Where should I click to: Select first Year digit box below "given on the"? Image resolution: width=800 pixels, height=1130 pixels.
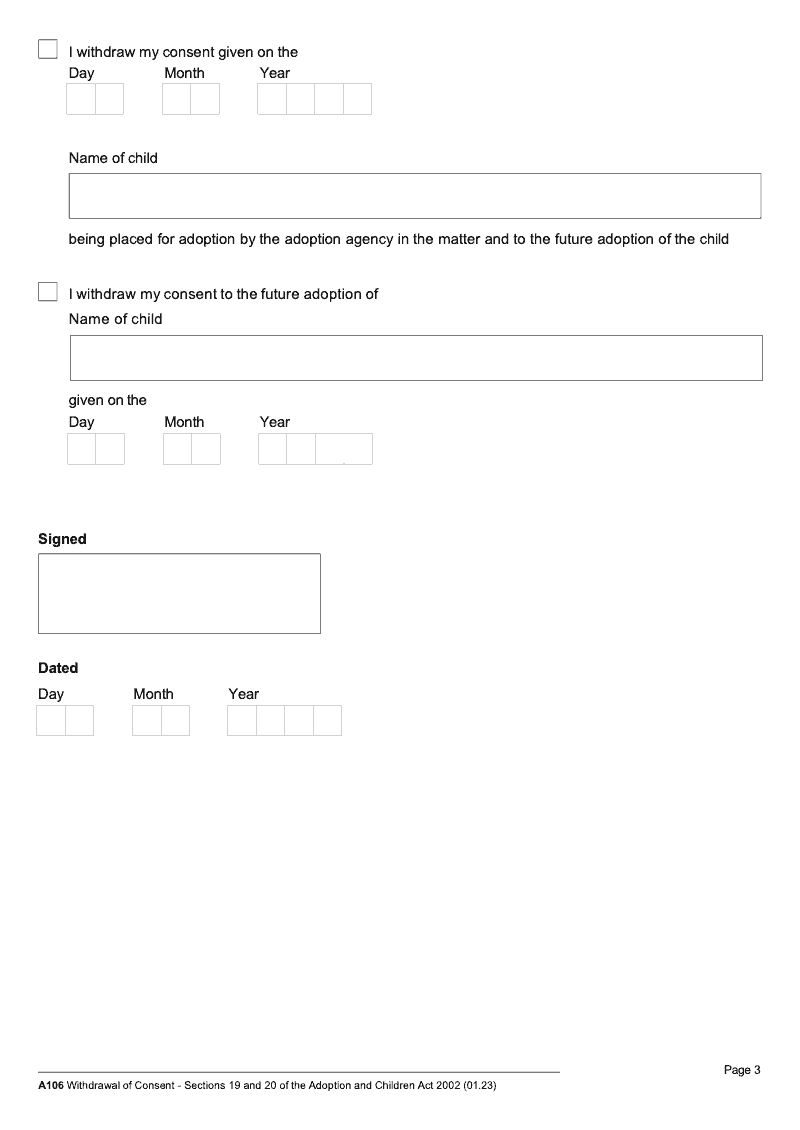(273, 449)
